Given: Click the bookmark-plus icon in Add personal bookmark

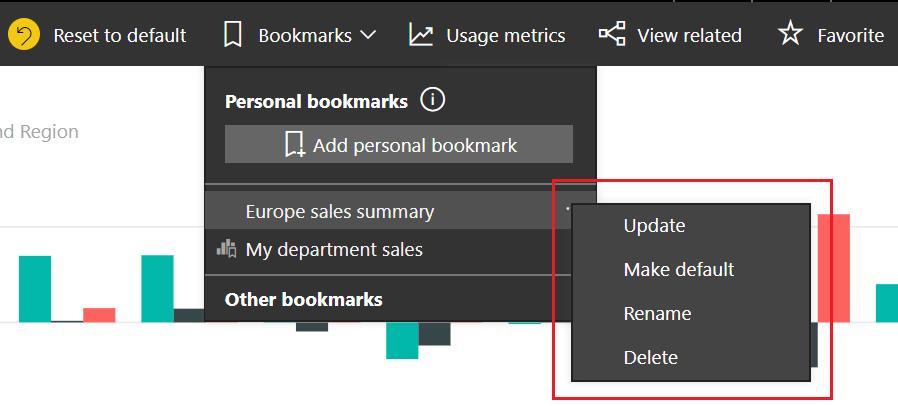Looking at the screenshot, I should [295, 145].
